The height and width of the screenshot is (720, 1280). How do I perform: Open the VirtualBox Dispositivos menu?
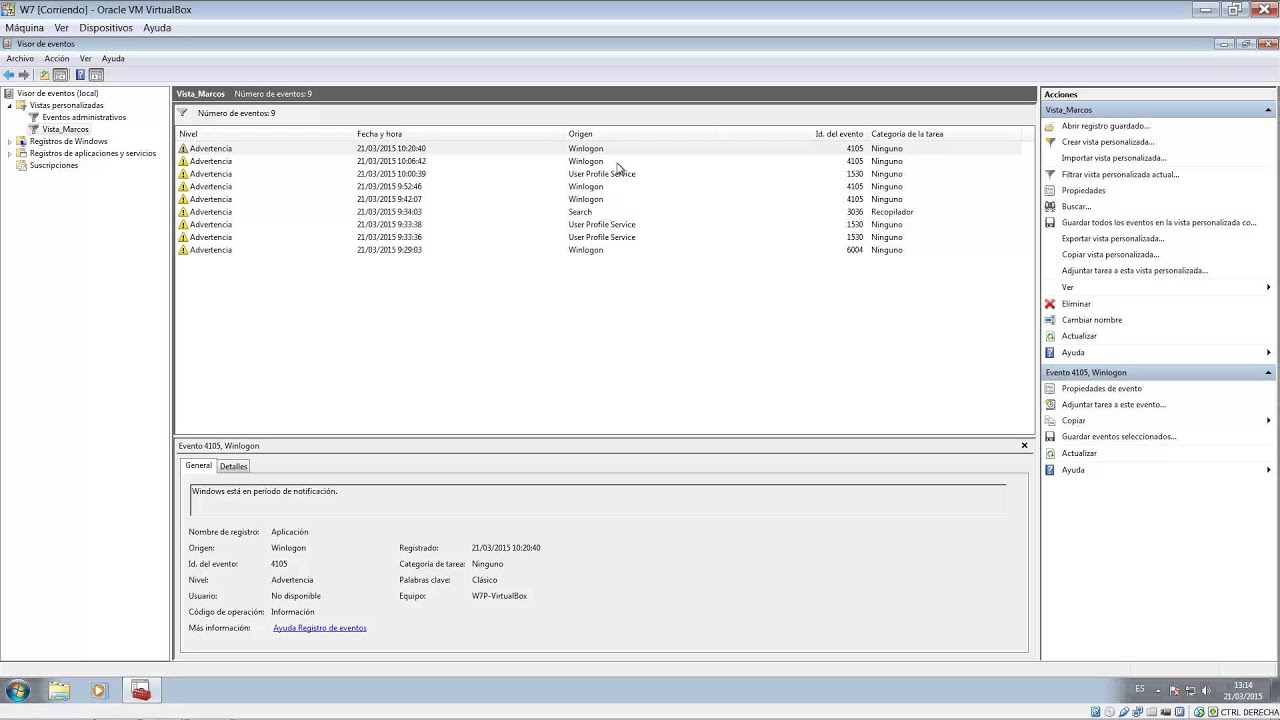coord(106,28)
